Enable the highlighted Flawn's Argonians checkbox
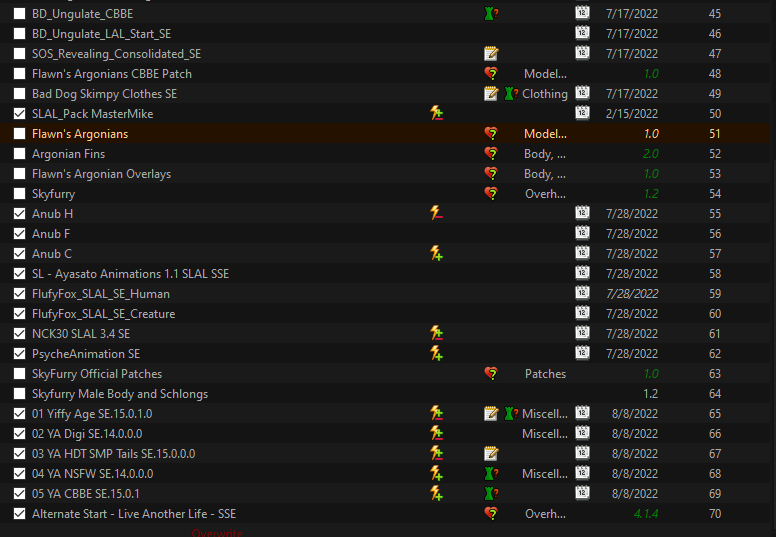This screenshot has width=776, height=537. tap(19, 134)
